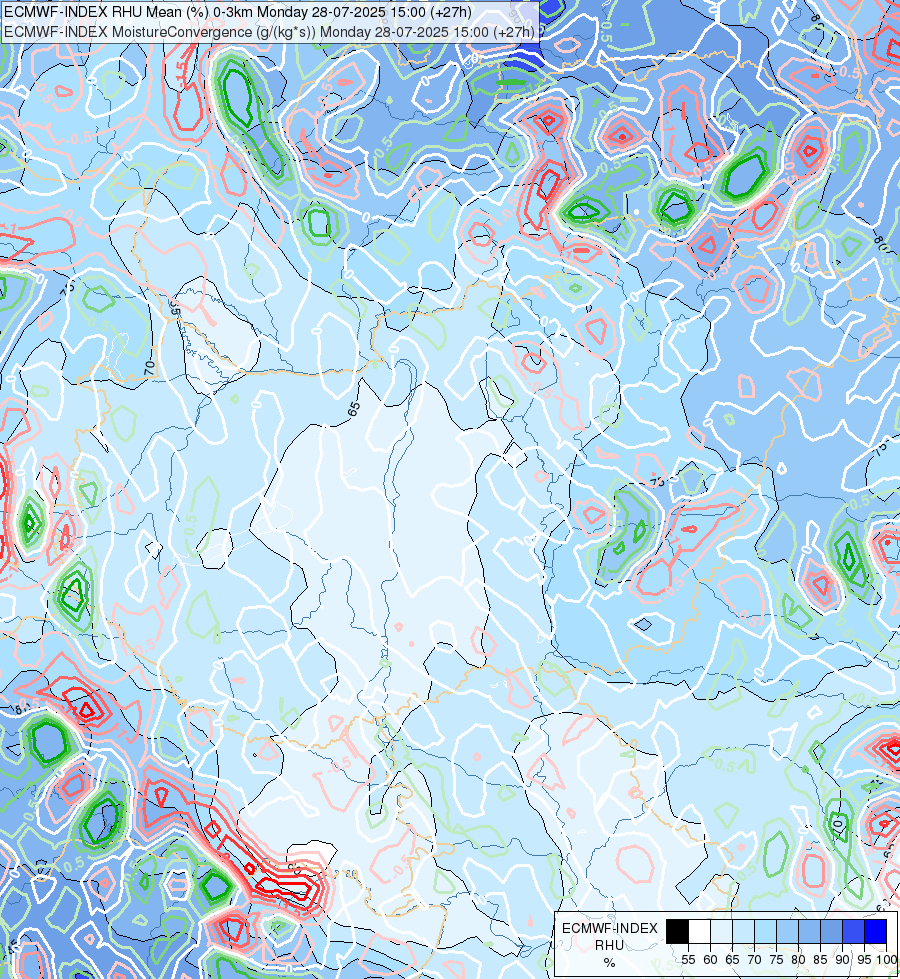Screen dimensions: 900x979
Task: Click the 'ECMWF-INDEX MoistureConvergence' title line
Action: click(x=269, y=32)
